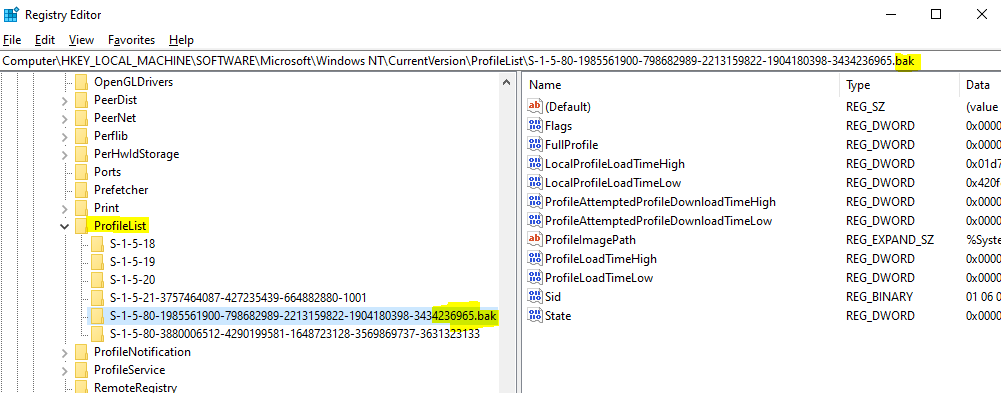Image resolution: width=1001 pixels, height=393 pixels.
Task: Click the tree pane scroll up arrow
Action: coord(506,82)
